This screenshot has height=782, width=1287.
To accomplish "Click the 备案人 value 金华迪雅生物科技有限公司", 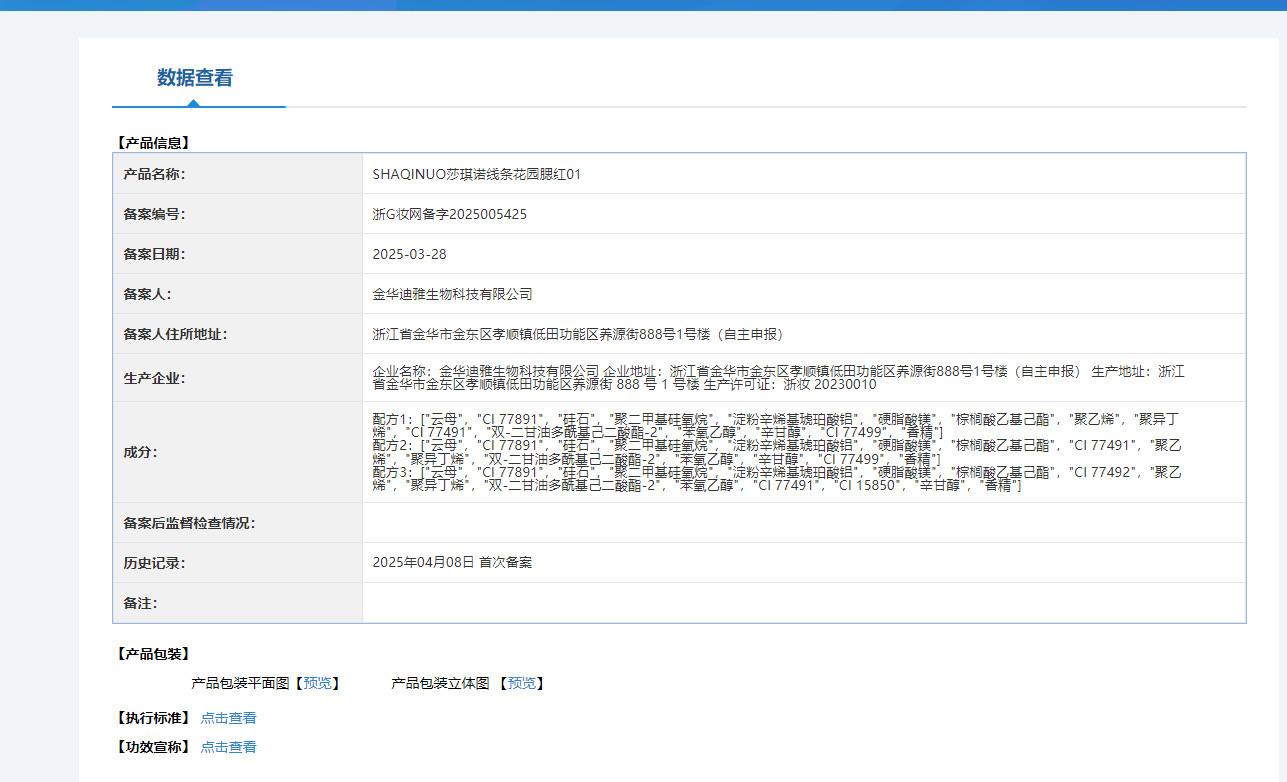I will (452, 294).
